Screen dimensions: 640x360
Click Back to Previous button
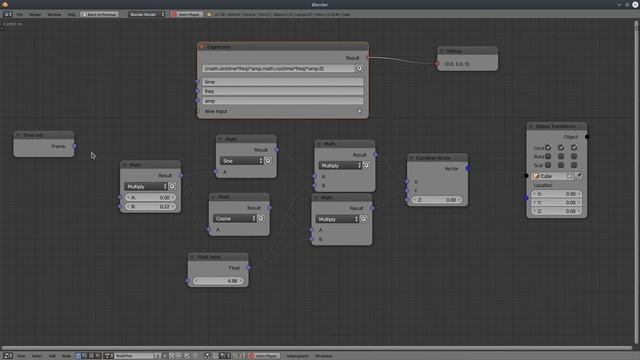click(99, 14)
